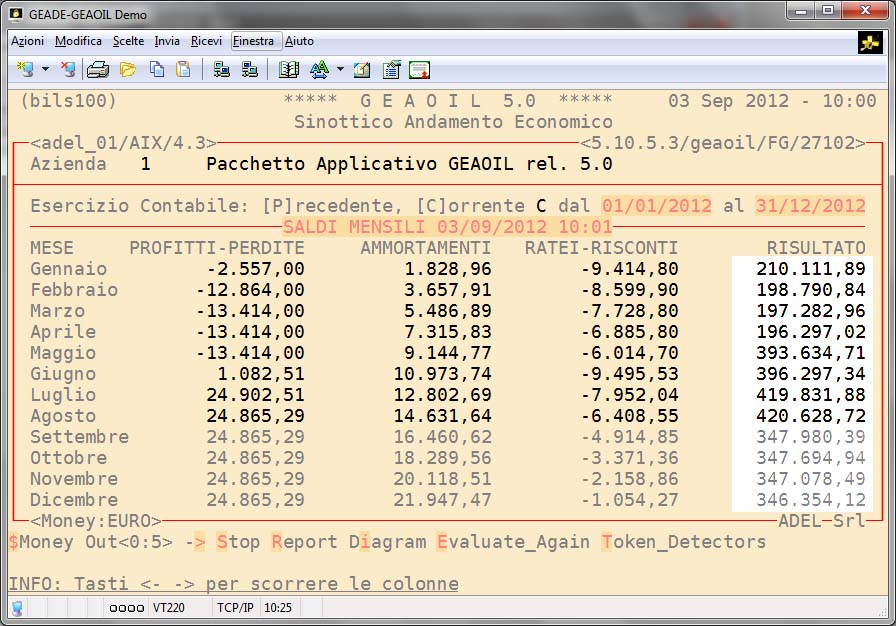
Task: Open the Aiuto menu
Action: 299,41
